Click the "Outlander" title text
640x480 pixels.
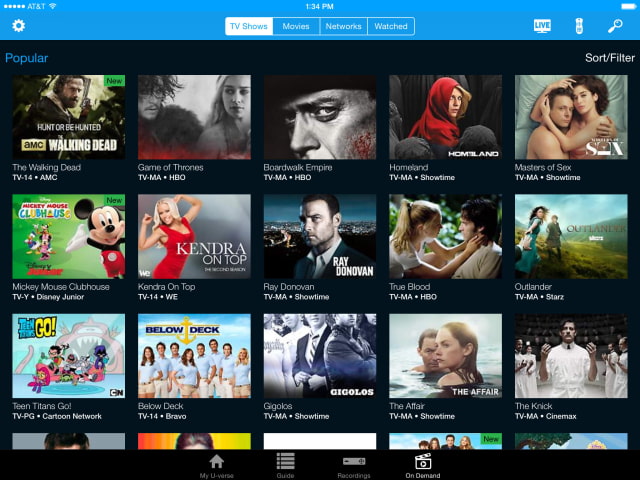pyautogui.click(x=533, y=287)
